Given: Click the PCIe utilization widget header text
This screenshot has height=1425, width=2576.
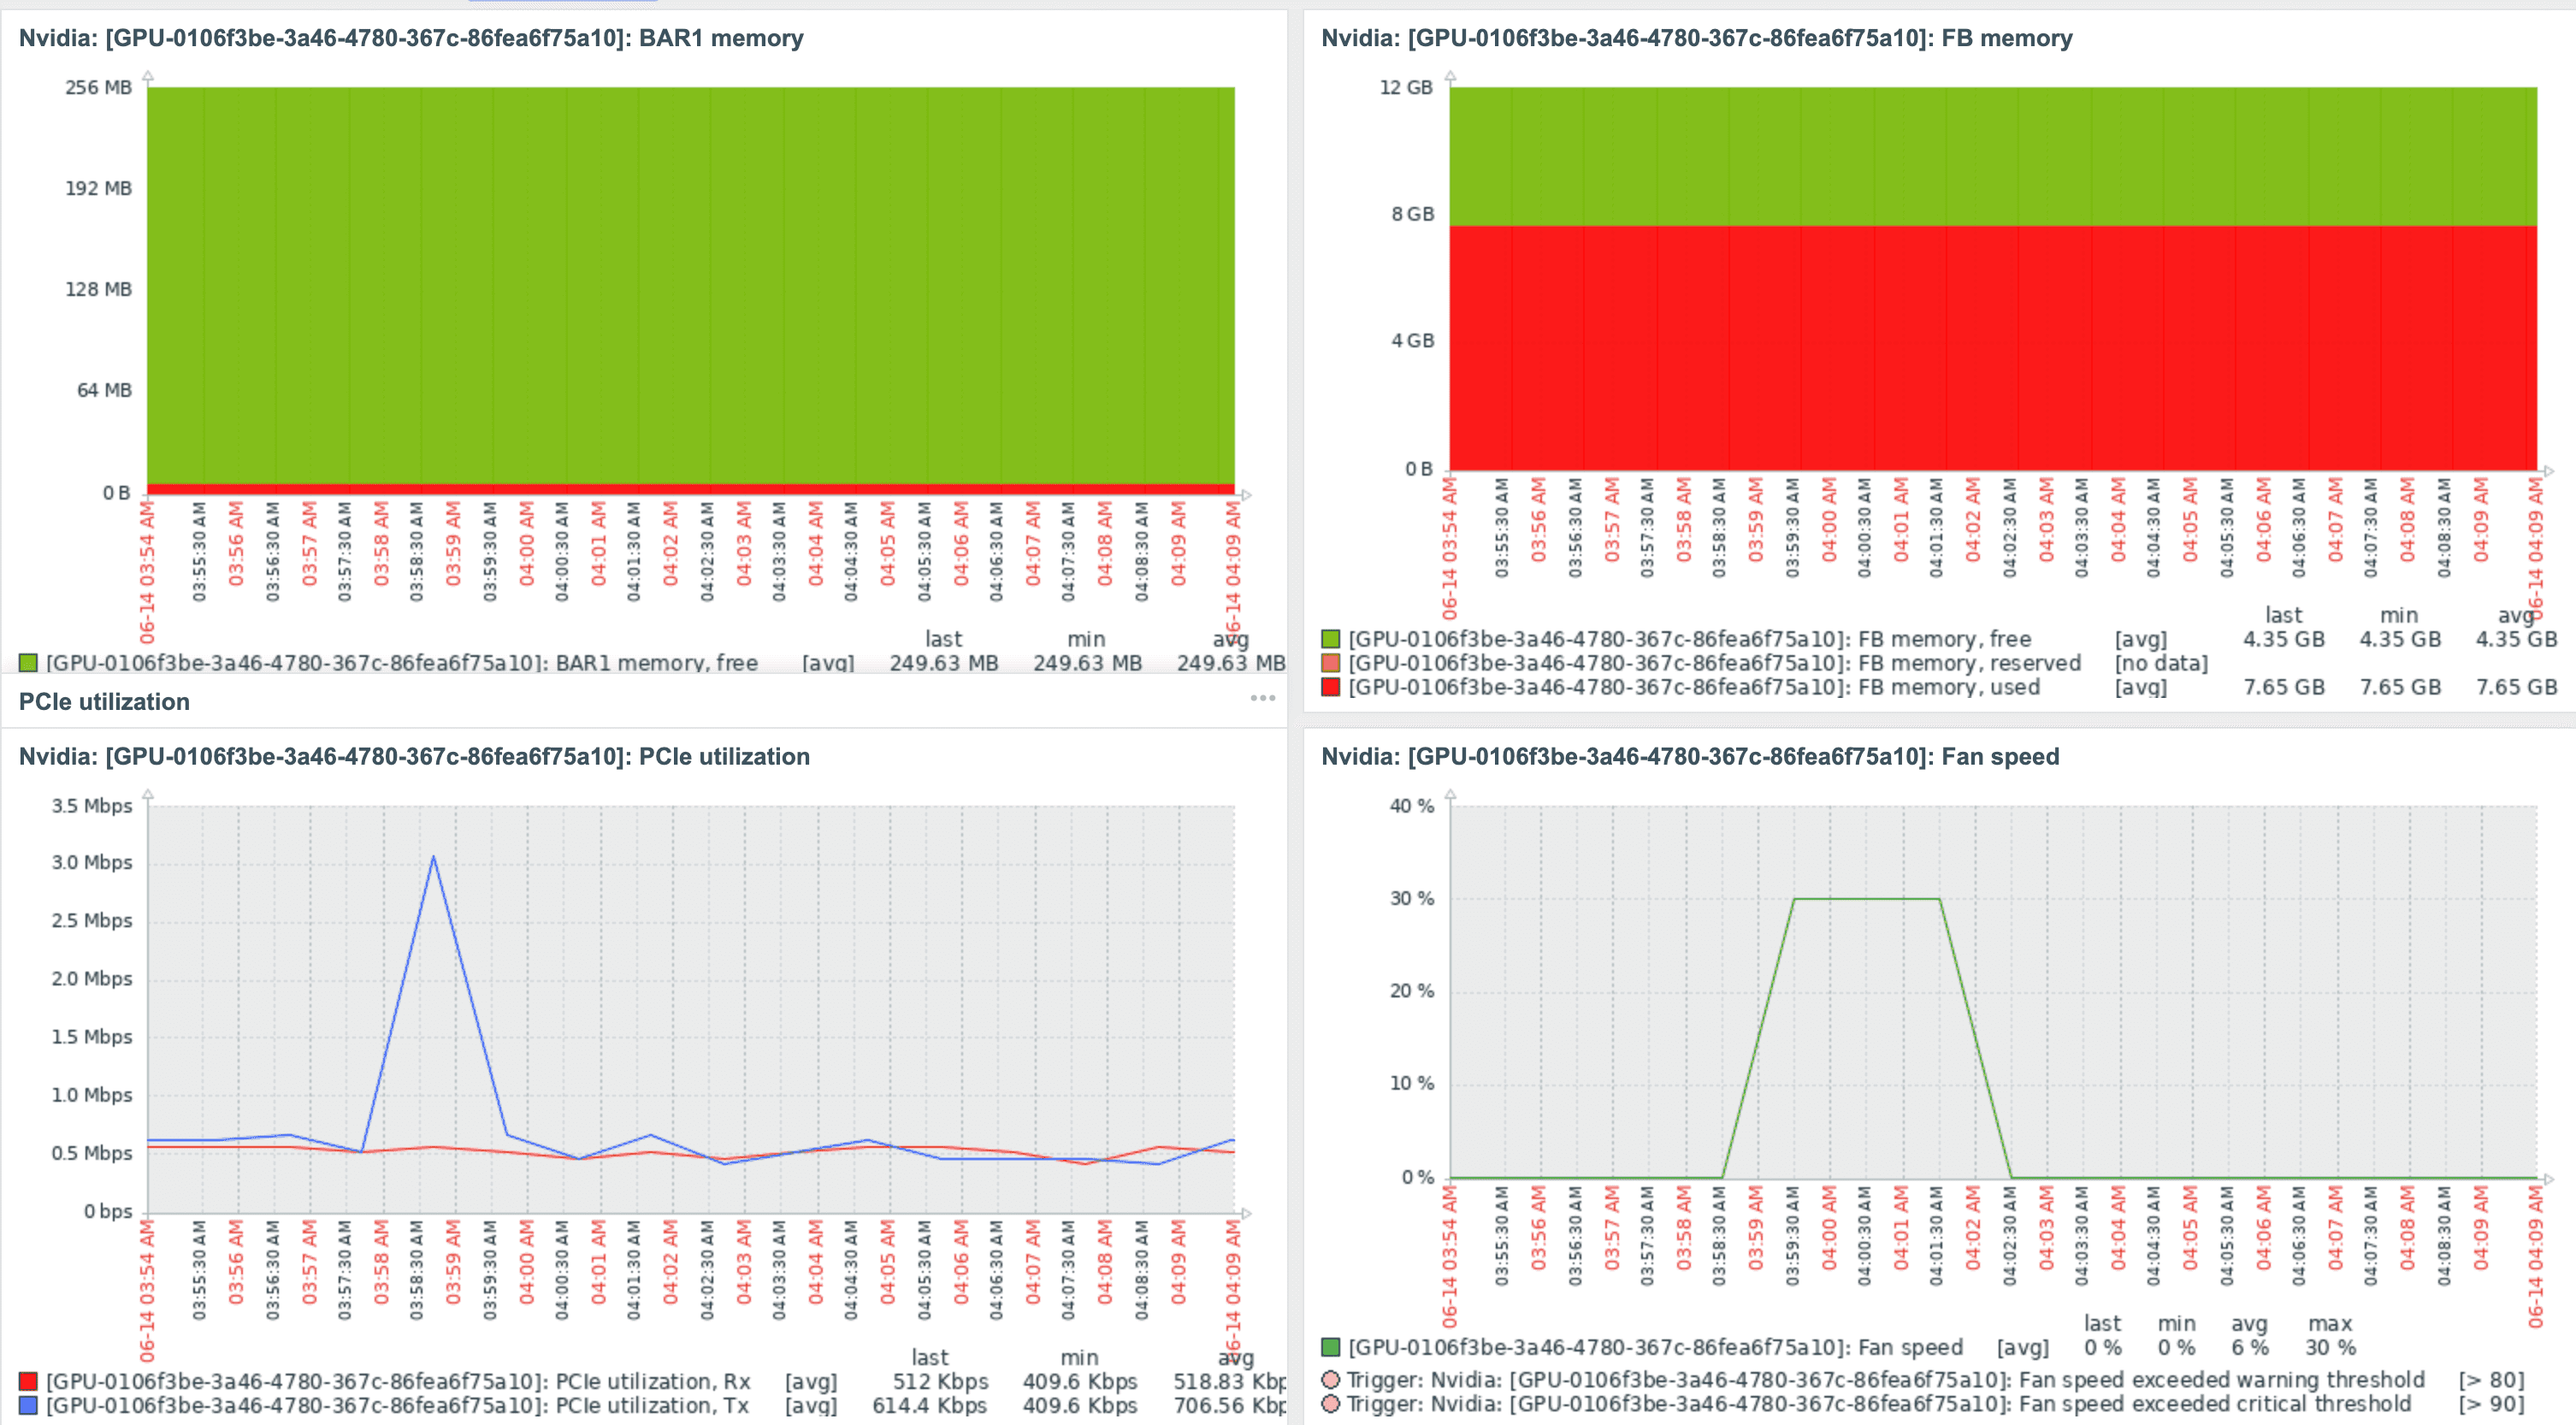Looking at the screenshot, I should click(104, 702).
